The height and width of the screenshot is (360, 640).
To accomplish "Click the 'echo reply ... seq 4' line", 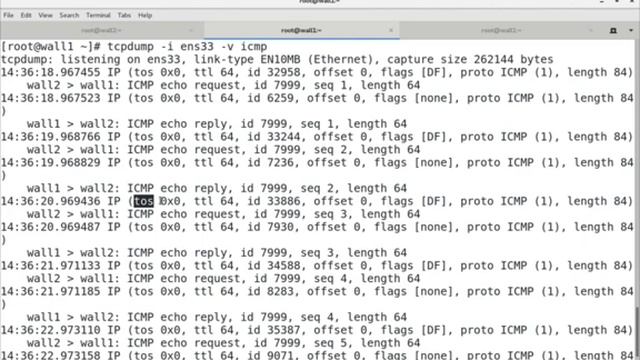I will [x=217, y=317].
